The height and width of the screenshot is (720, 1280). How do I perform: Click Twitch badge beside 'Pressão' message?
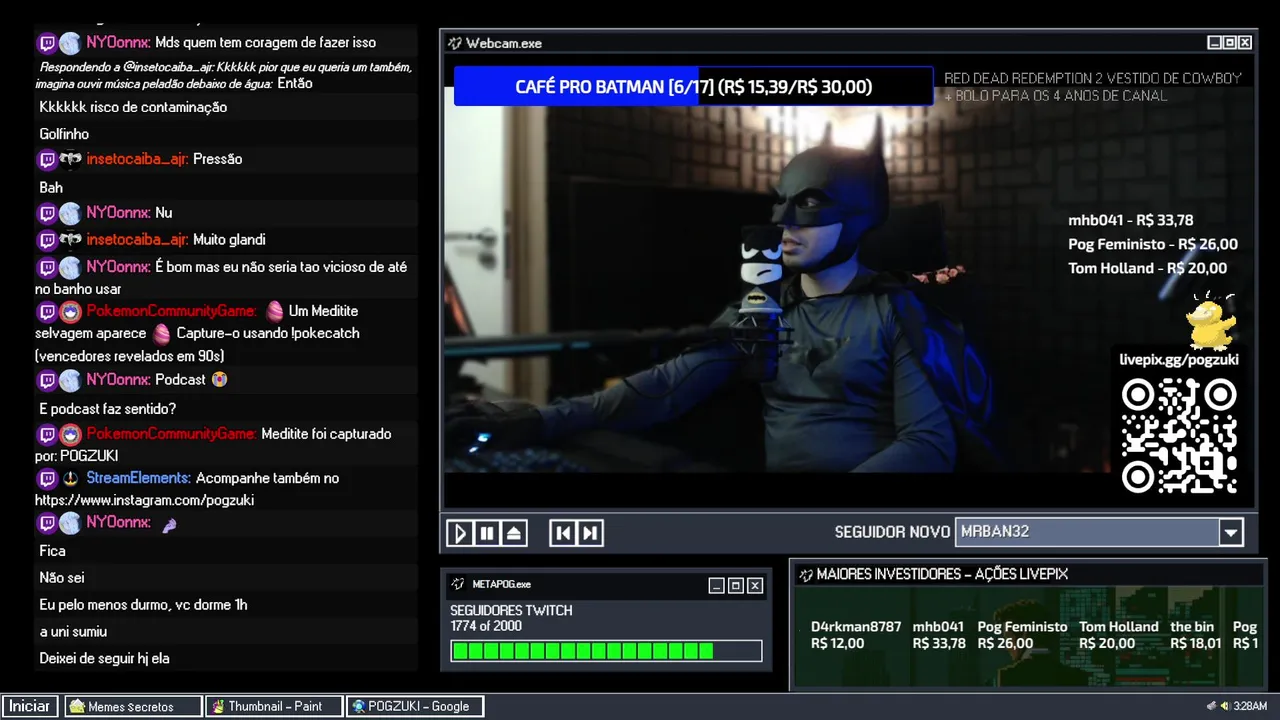pos(47,159)
